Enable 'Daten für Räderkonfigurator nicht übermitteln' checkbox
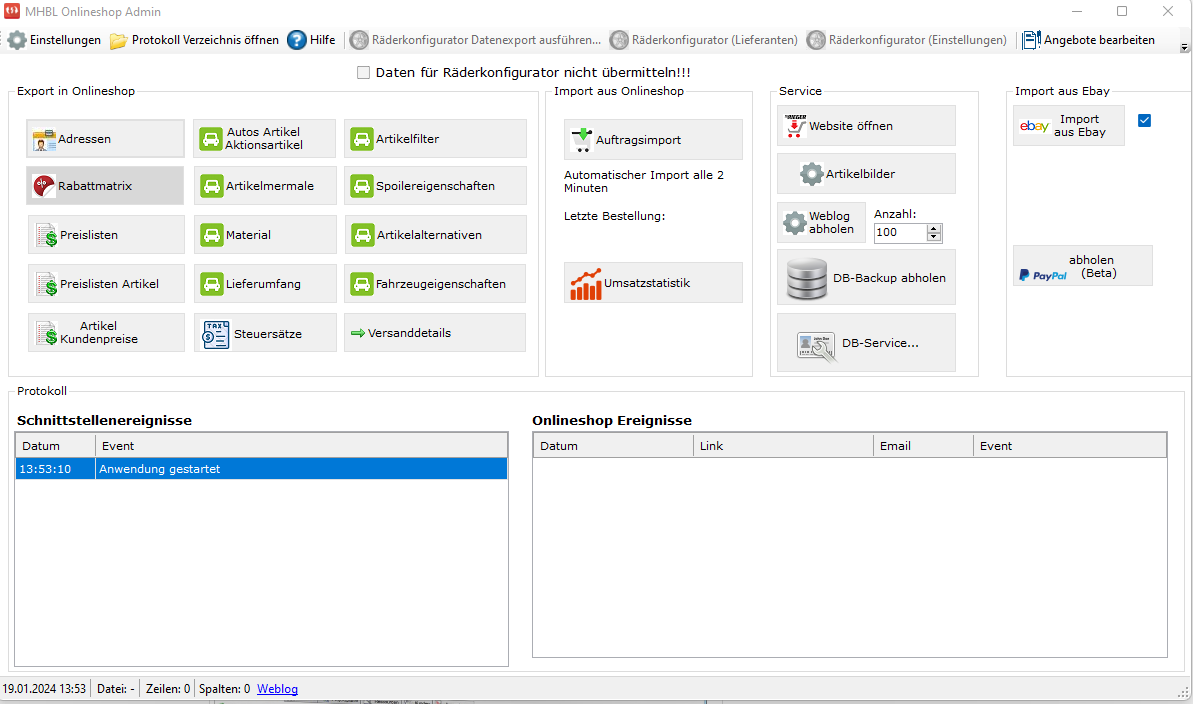 click(x=364, y=73)
